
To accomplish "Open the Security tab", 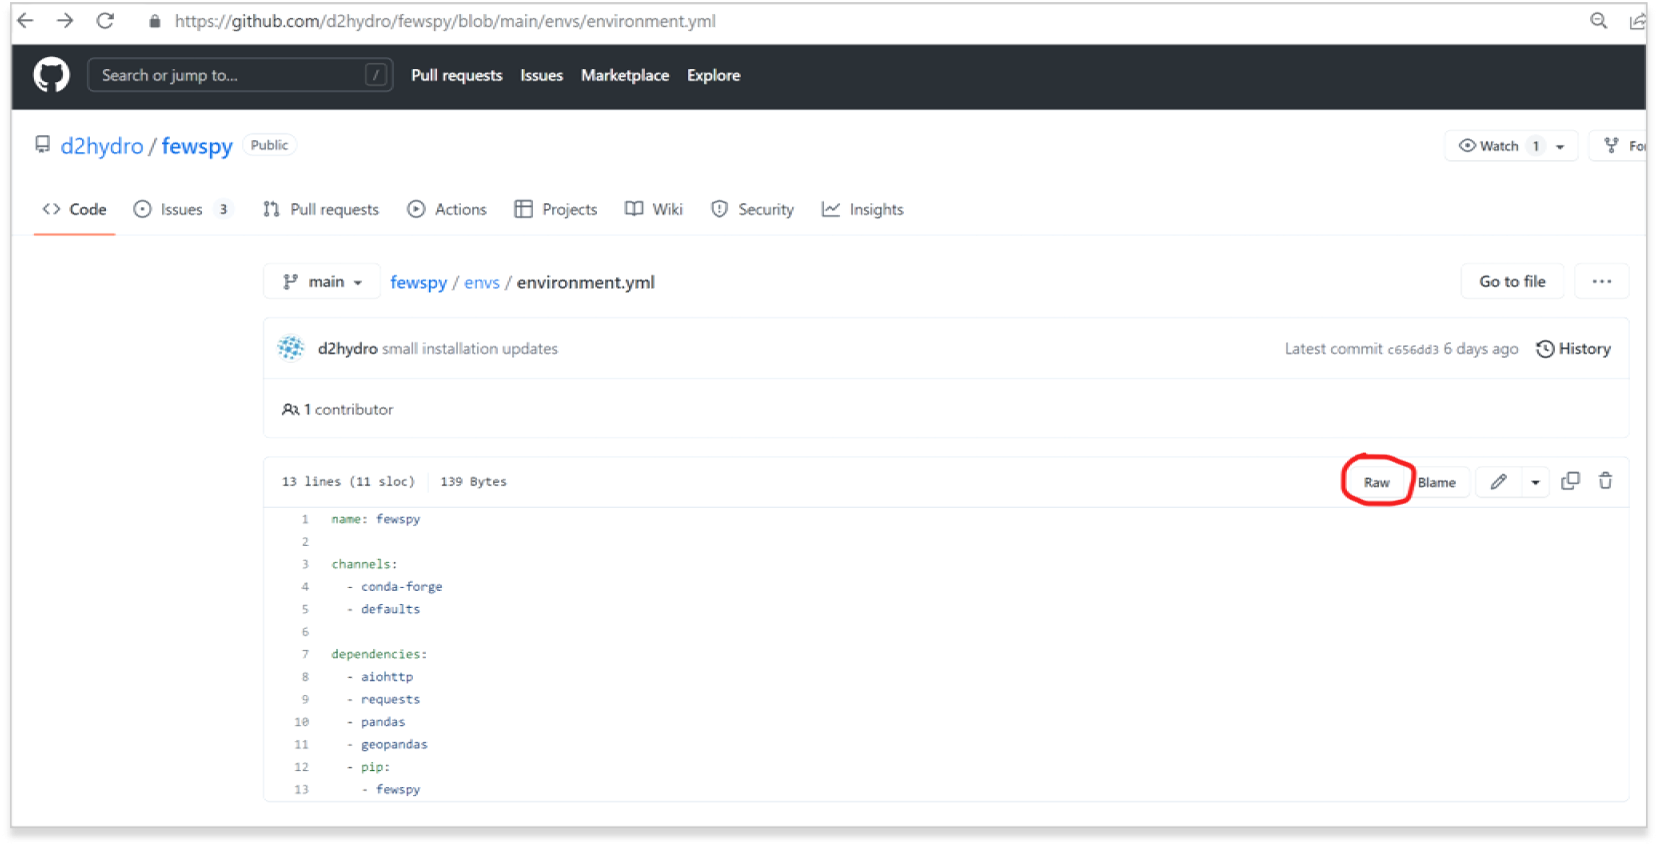I will pos(752,209).
